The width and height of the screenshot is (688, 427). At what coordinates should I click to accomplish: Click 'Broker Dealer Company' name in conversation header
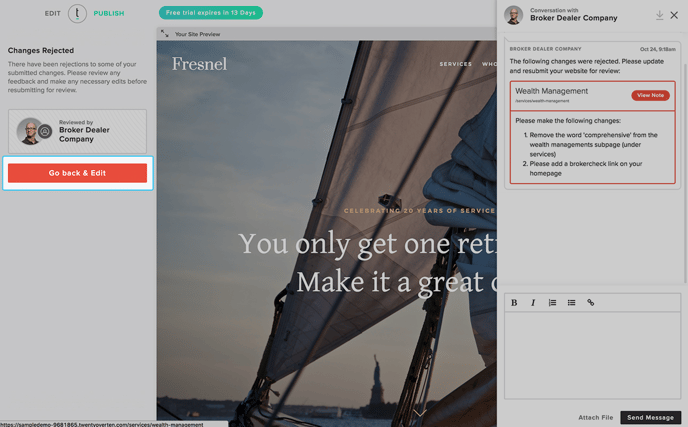(x=573, y=18)
